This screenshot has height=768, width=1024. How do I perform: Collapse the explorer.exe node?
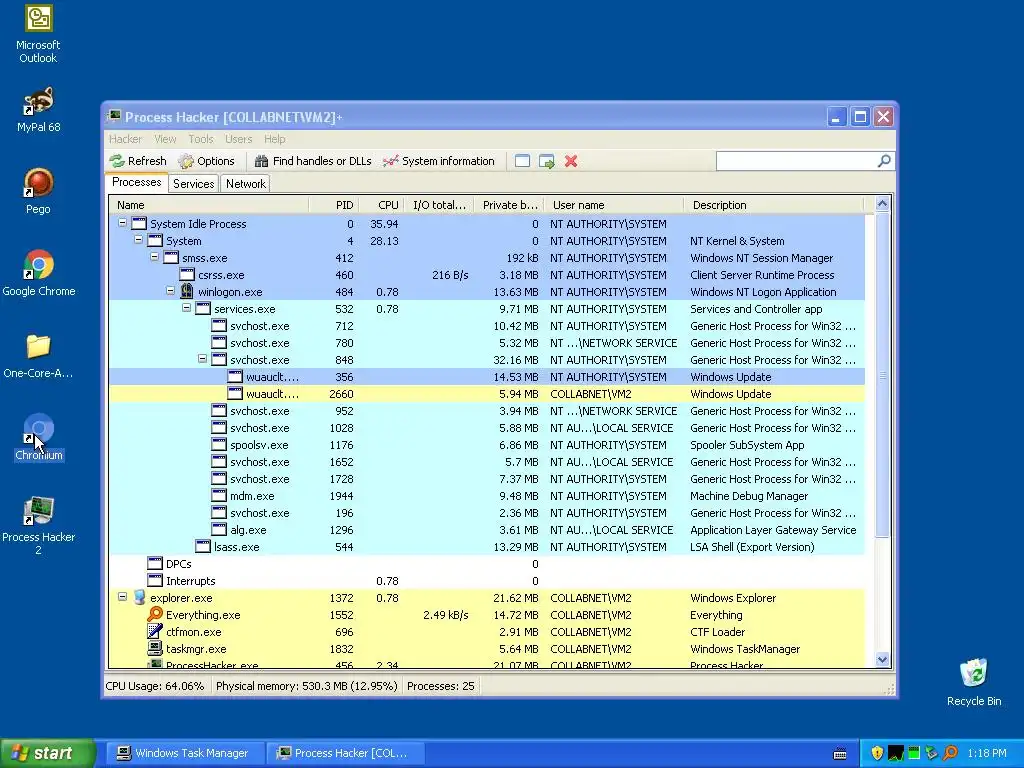pos(122,597)
